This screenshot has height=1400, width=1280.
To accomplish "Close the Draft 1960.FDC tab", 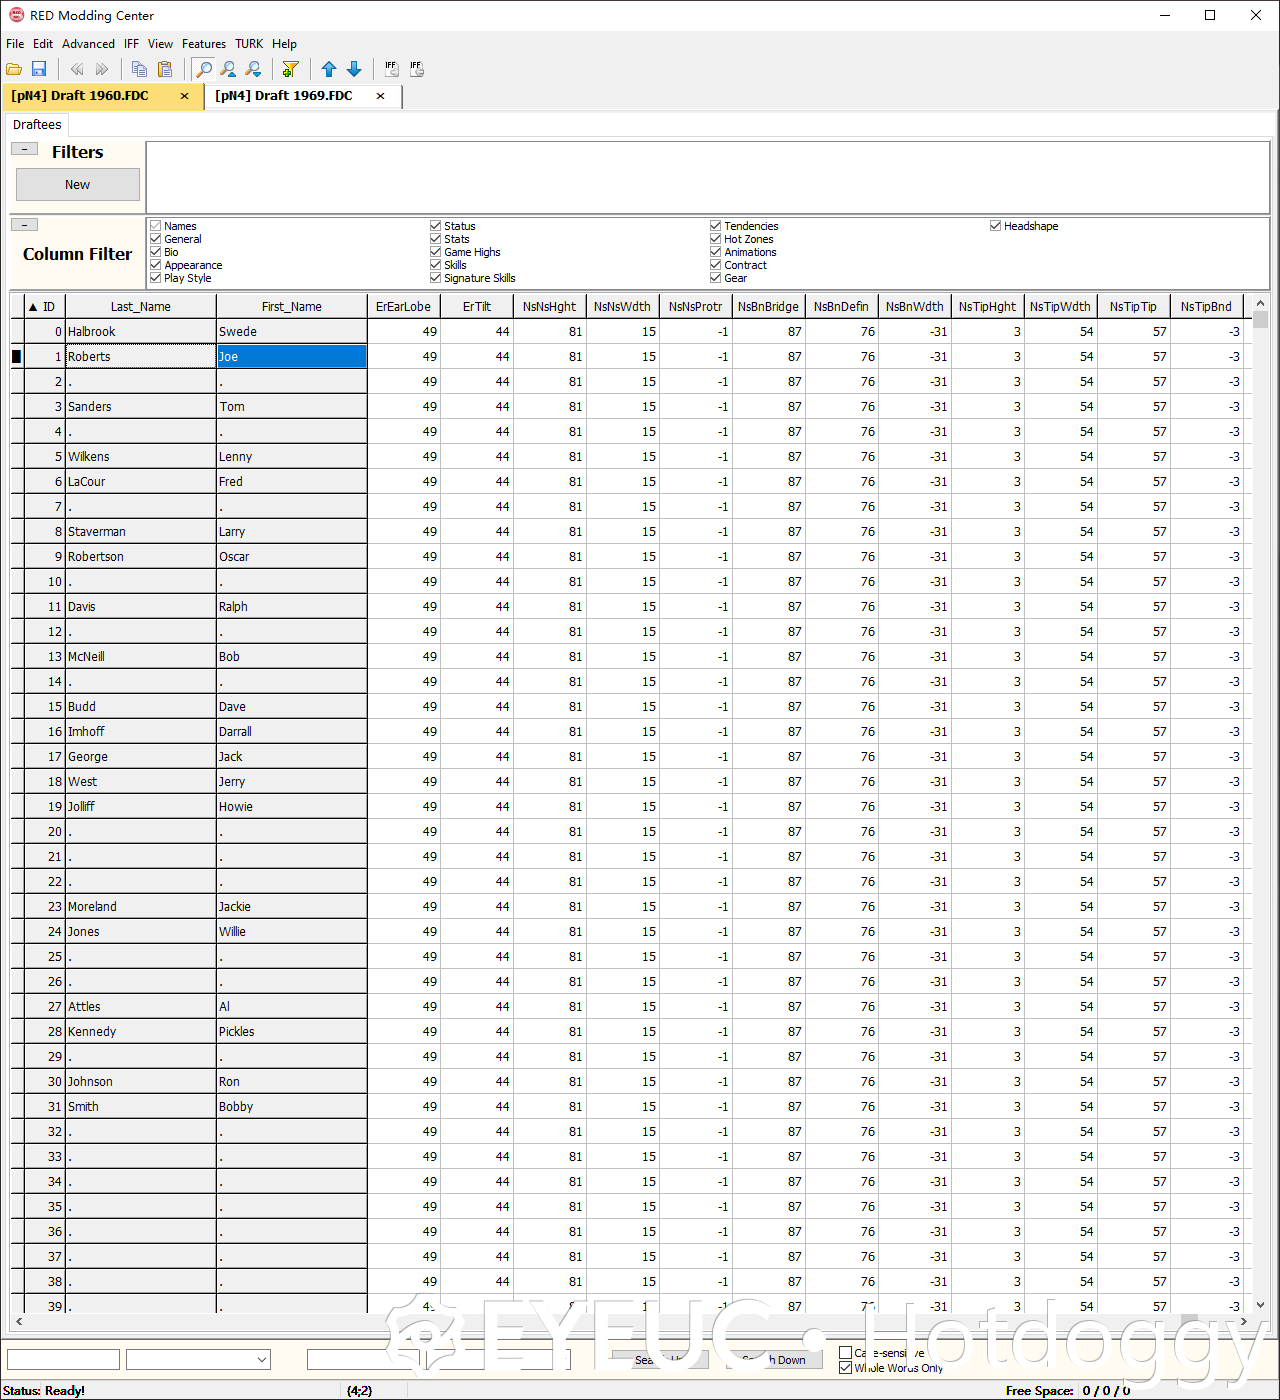I will pyautogui.click(x=184, y=96).
